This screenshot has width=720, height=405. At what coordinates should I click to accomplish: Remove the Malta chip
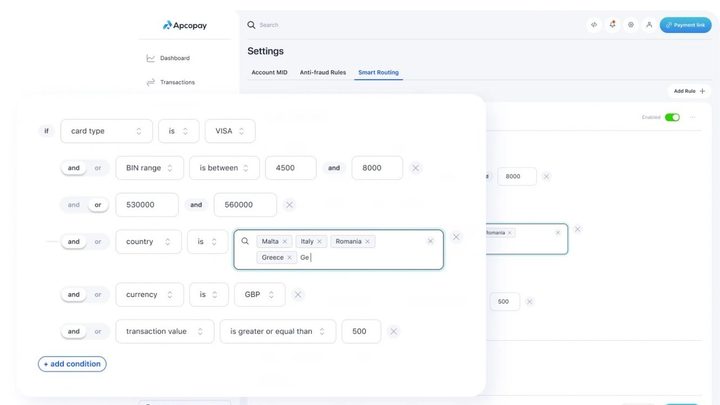click(x=285, y=242)
